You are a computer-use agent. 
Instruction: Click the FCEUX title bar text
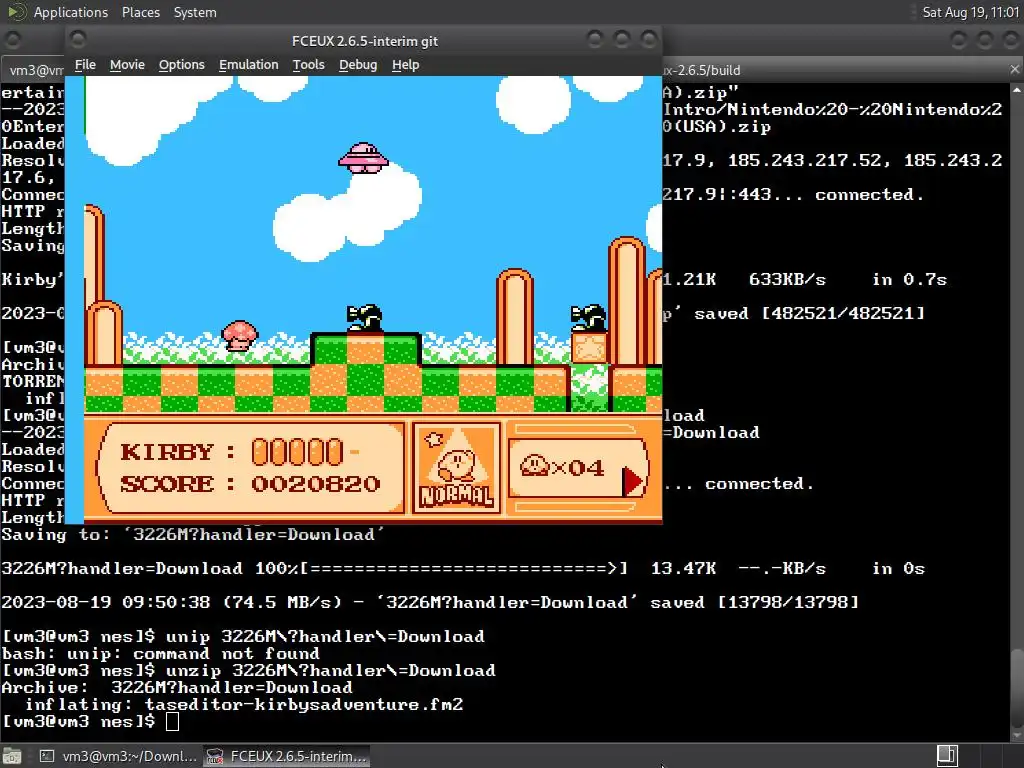(364, 41)
